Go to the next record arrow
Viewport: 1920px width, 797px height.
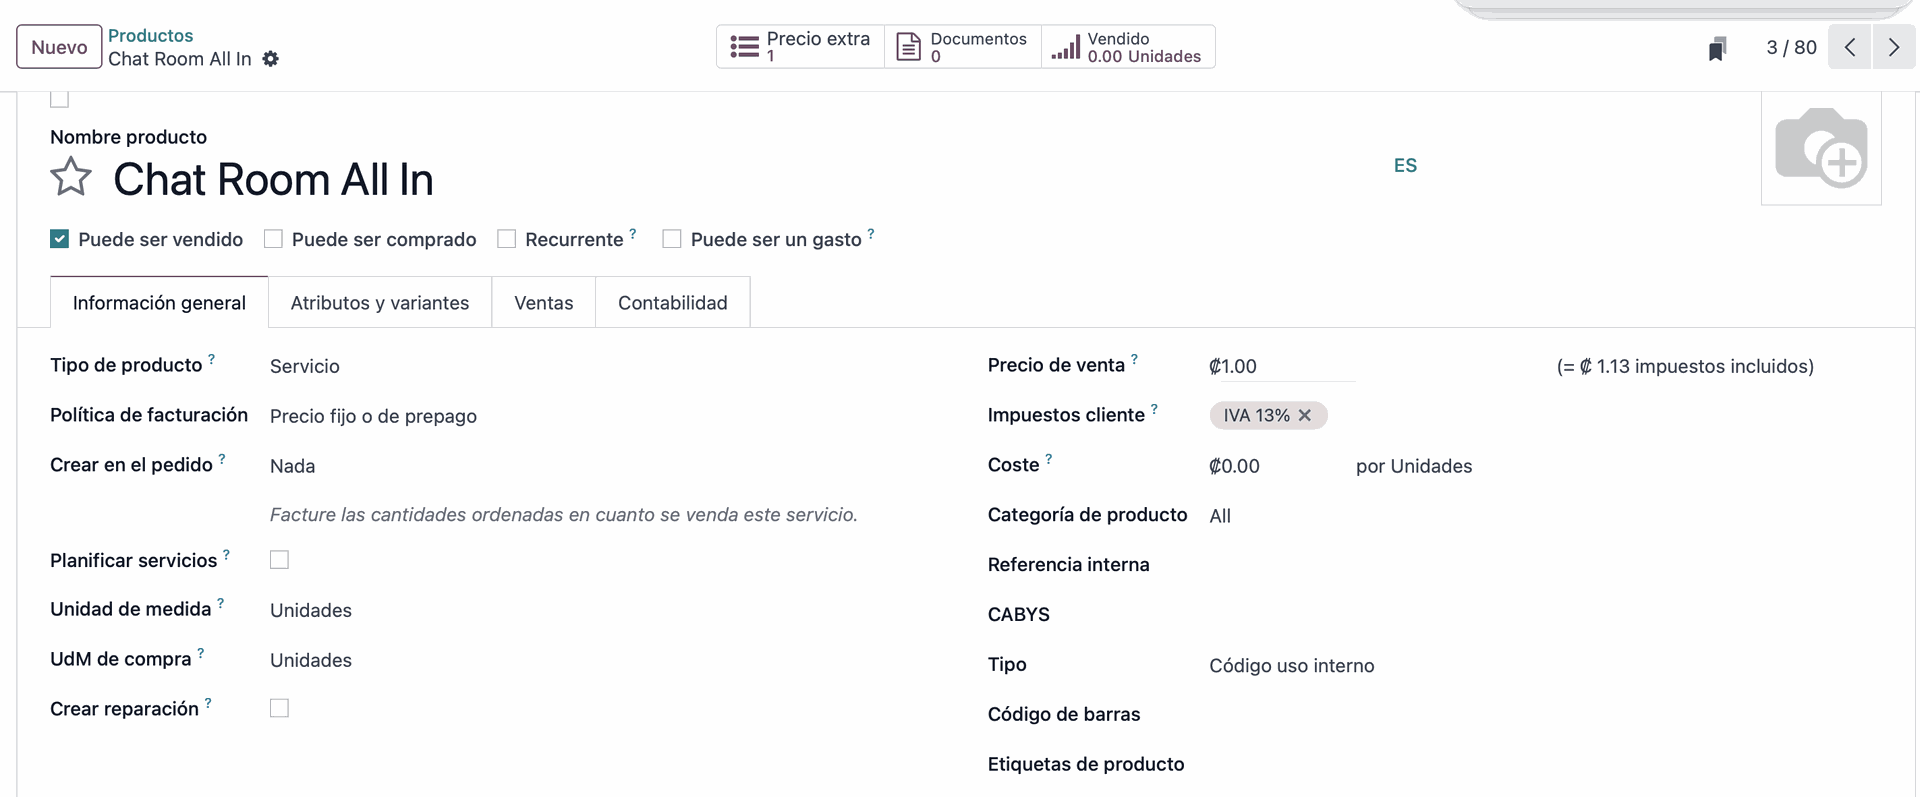pyautogui.click(x=1893, y=47)
